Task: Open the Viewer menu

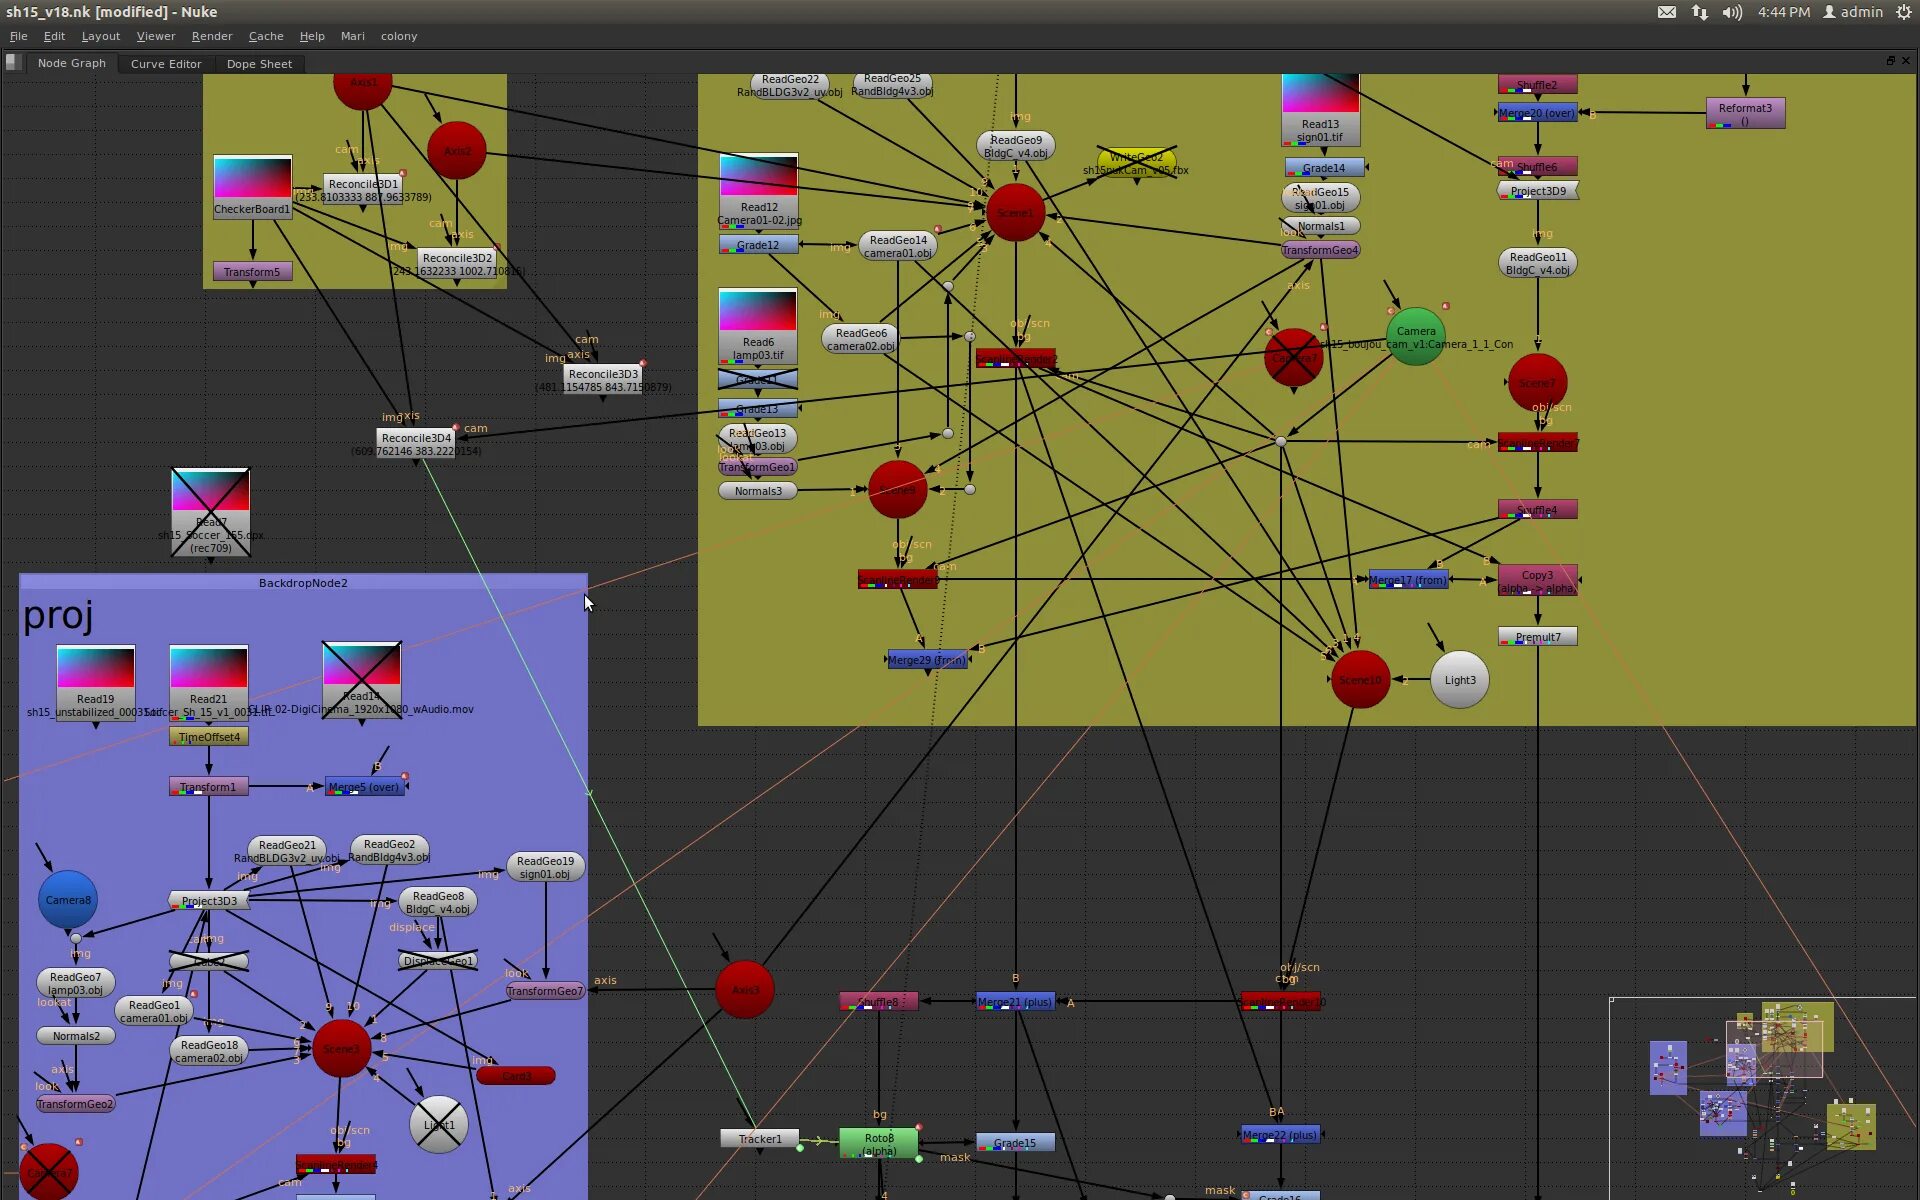Action: 156,36
